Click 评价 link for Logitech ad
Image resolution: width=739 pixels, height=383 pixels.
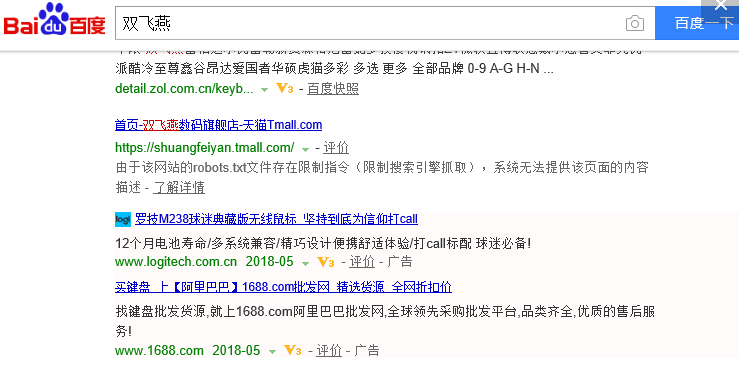tap(362, 261)
